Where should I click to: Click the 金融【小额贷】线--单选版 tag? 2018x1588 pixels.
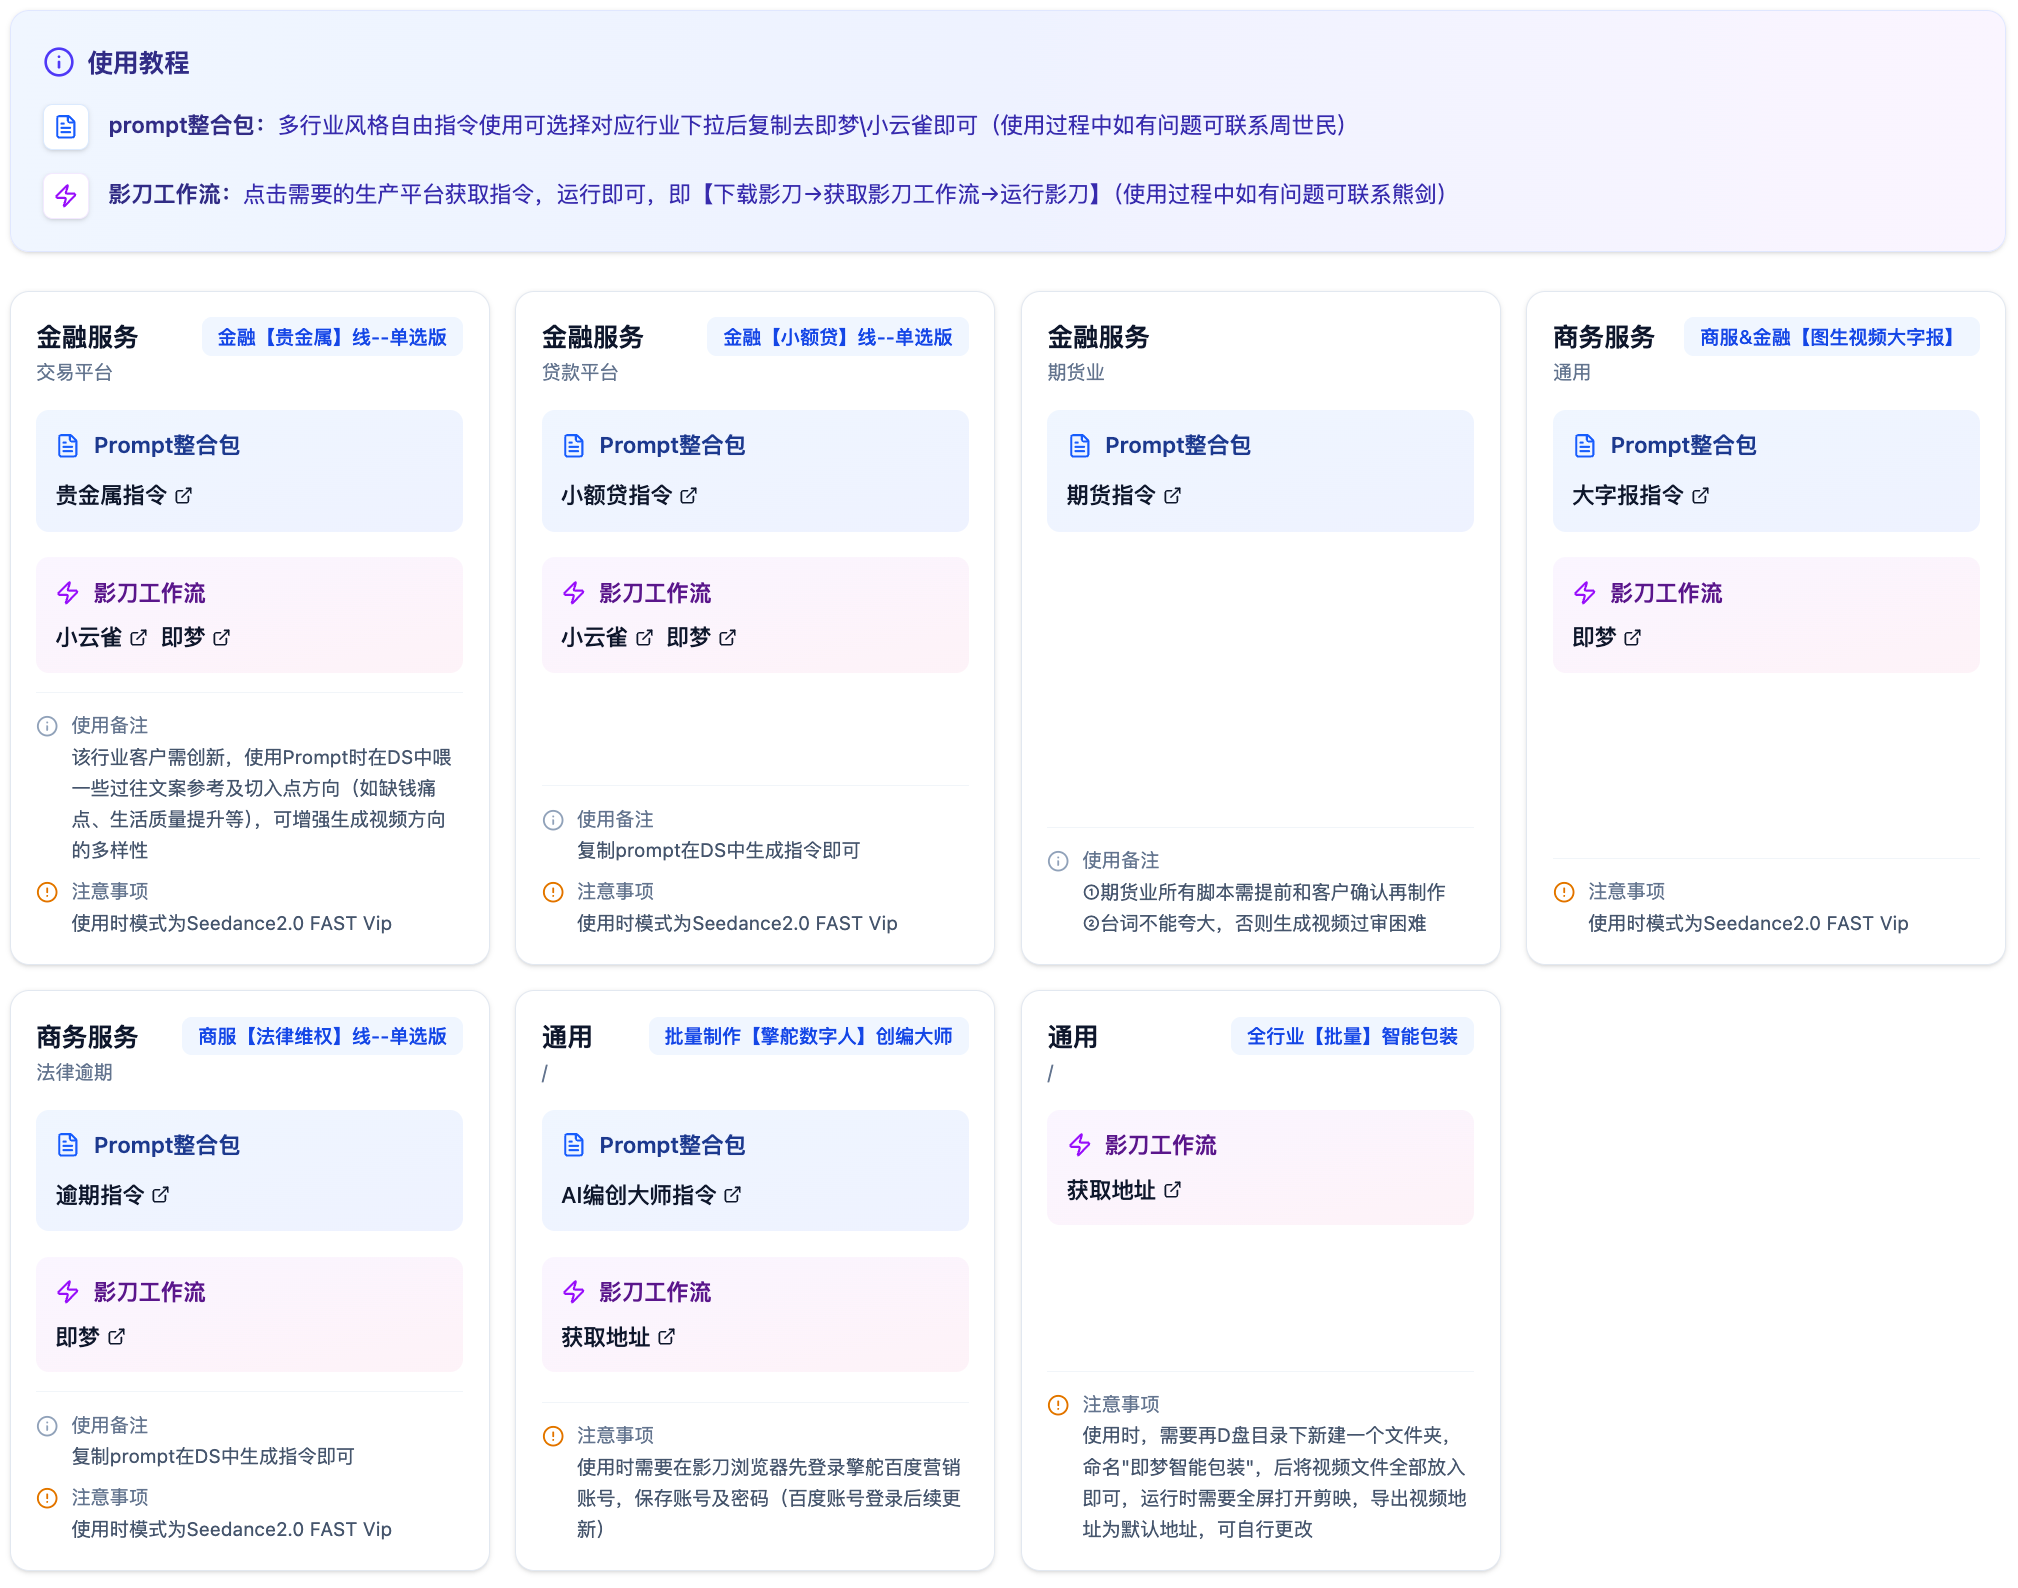(838, 337)
